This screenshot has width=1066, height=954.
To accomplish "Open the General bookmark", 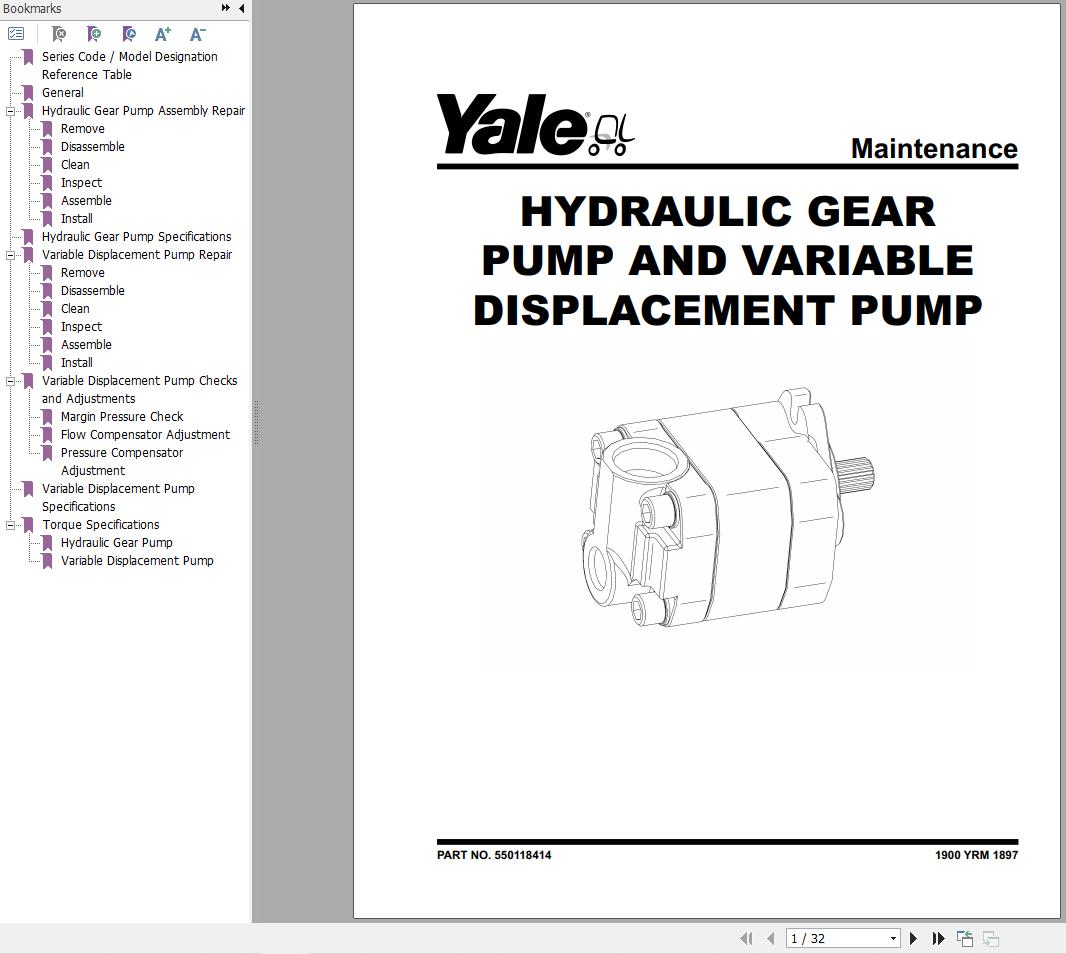I will 63,92.
